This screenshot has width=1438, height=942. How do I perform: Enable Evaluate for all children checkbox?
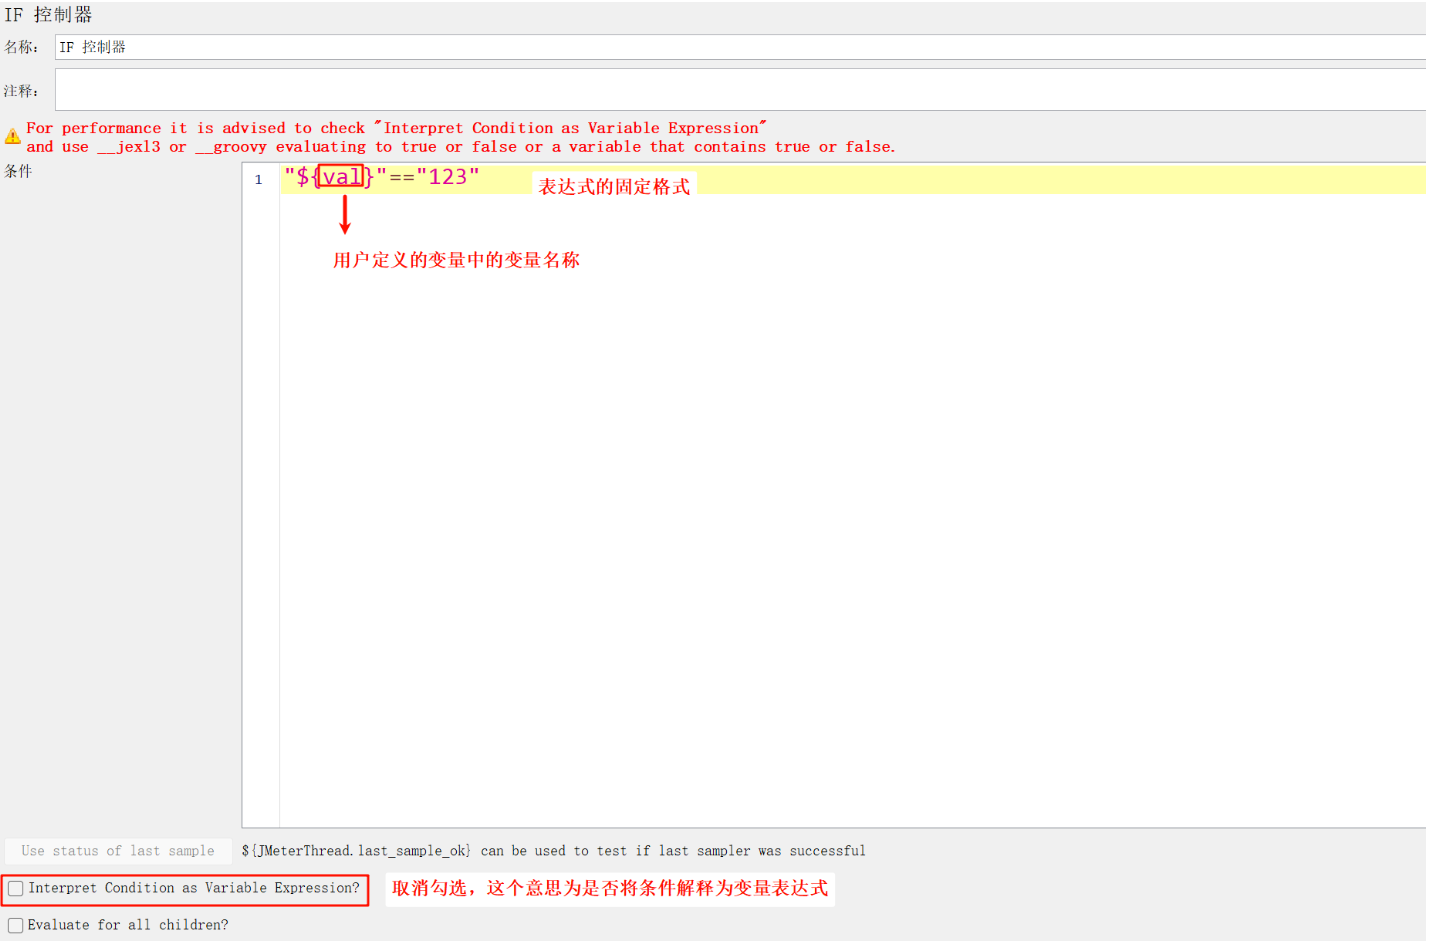point(16,925)
